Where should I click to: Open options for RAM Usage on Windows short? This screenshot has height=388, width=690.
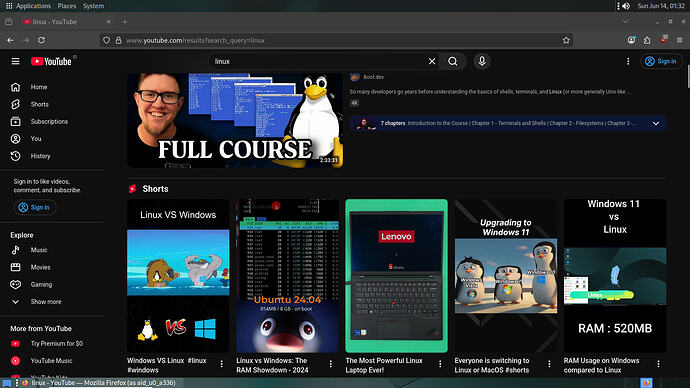point(658,364)
